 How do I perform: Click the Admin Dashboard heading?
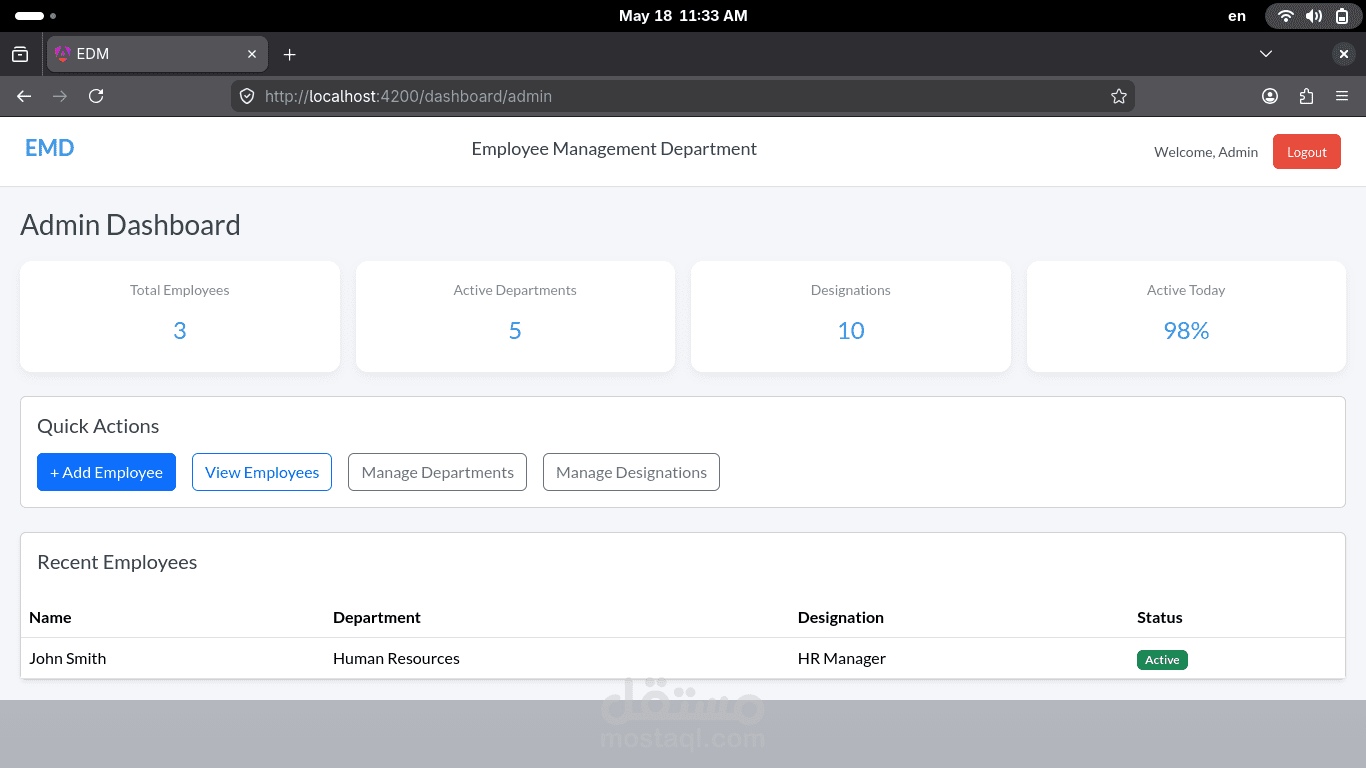pos(130,225)
